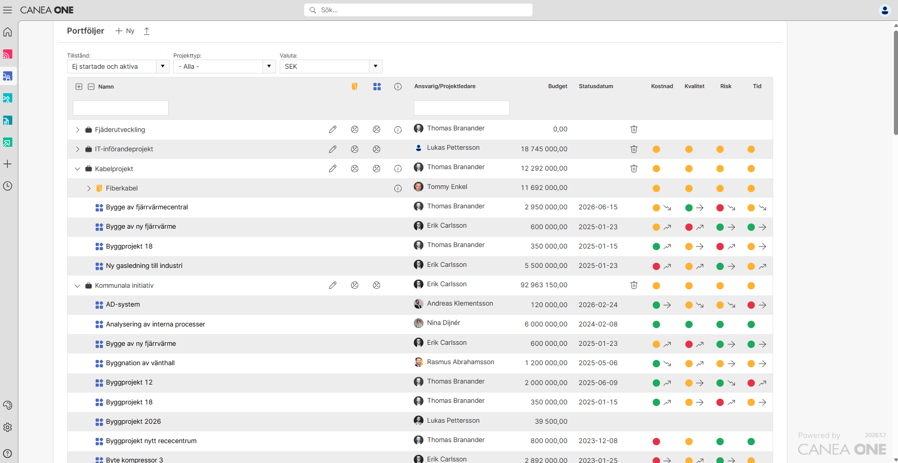Click the blue projects column header icon
The image size is (898, 463).
[x=376, y=87]
